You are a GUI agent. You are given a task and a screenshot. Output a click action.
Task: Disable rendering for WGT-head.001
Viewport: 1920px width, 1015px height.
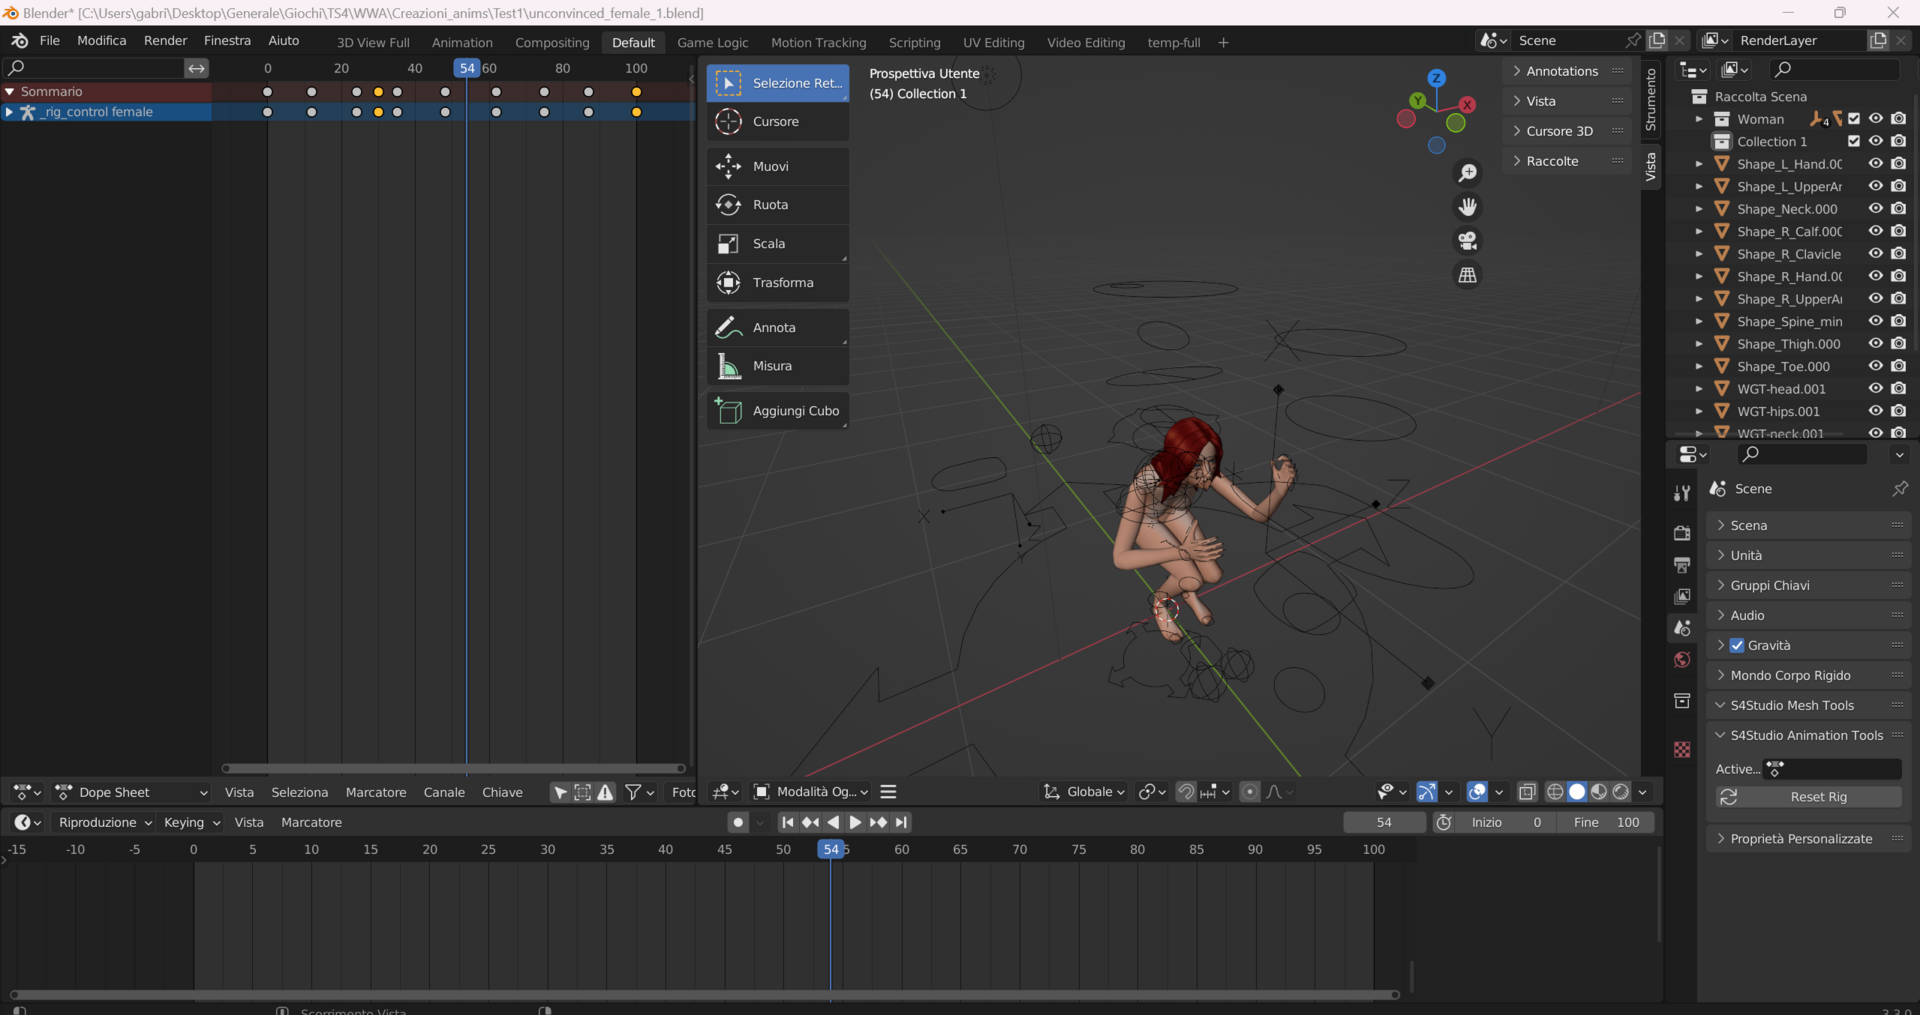pos(1898,389)
